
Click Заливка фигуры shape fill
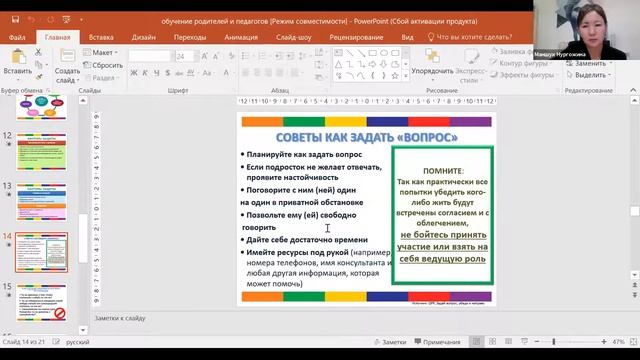click(513, 51)
